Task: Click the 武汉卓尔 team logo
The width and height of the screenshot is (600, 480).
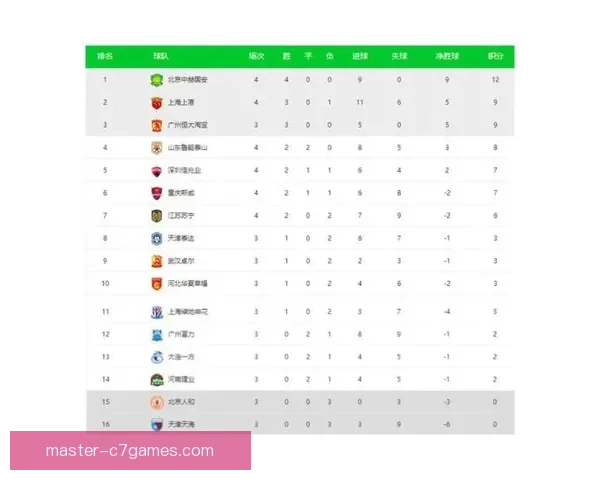Action: pos(156,261)
